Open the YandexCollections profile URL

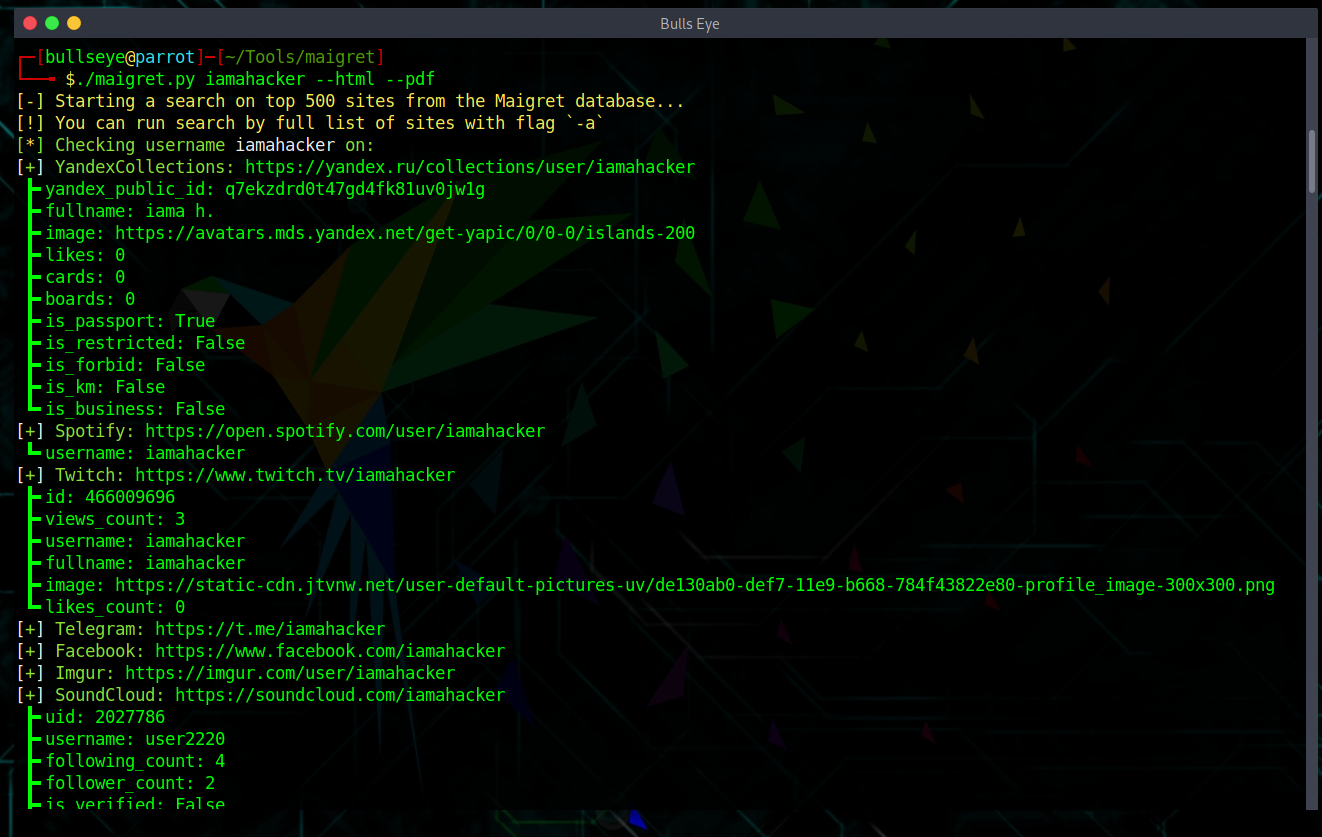click(x=470, y=167)
